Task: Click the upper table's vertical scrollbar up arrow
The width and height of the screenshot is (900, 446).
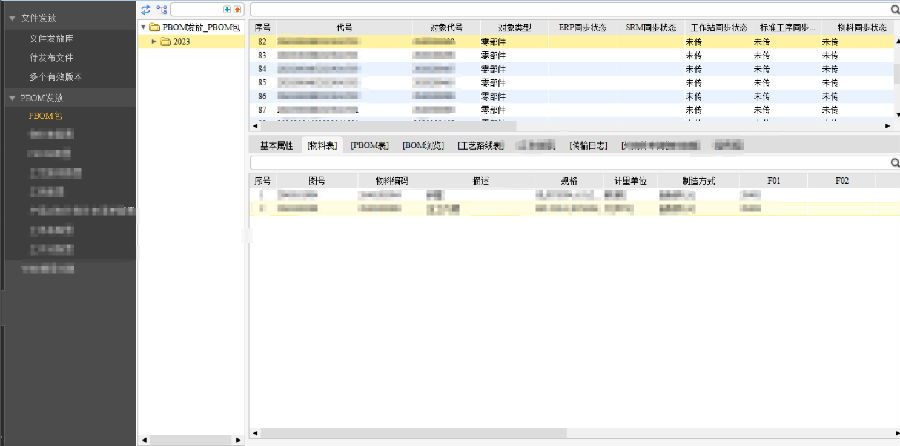Action: pos(897,40)
